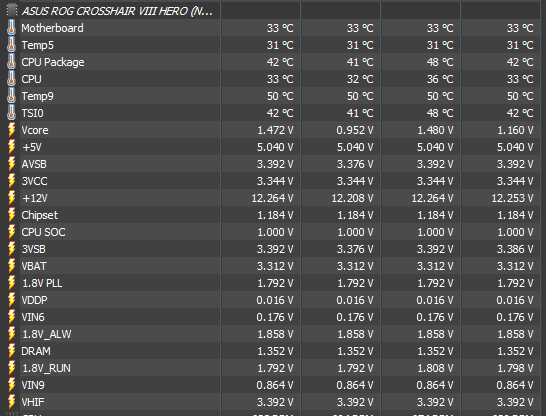Select the Temp9 sensor label
This screenshot has height=416, width=546.
(x=38, y=96)
